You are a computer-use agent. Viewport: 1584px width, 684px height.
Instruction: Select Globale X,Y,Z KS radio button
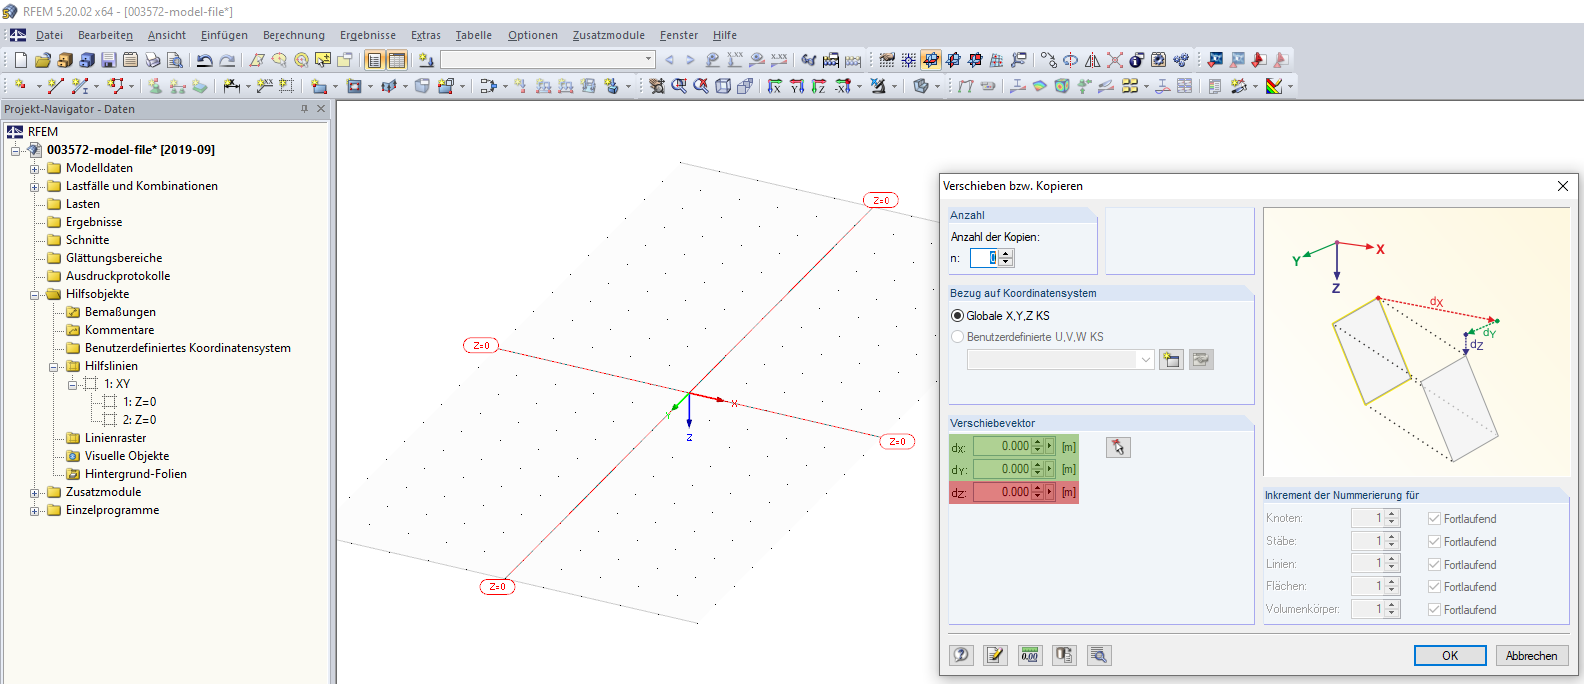[x=957, y=315]
